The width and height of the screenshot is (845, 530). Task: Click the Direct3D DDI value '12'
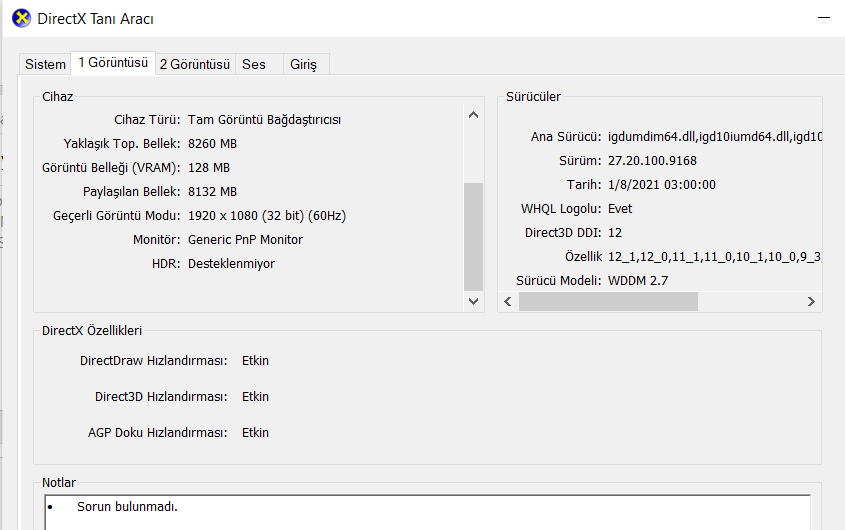(615, 232)
